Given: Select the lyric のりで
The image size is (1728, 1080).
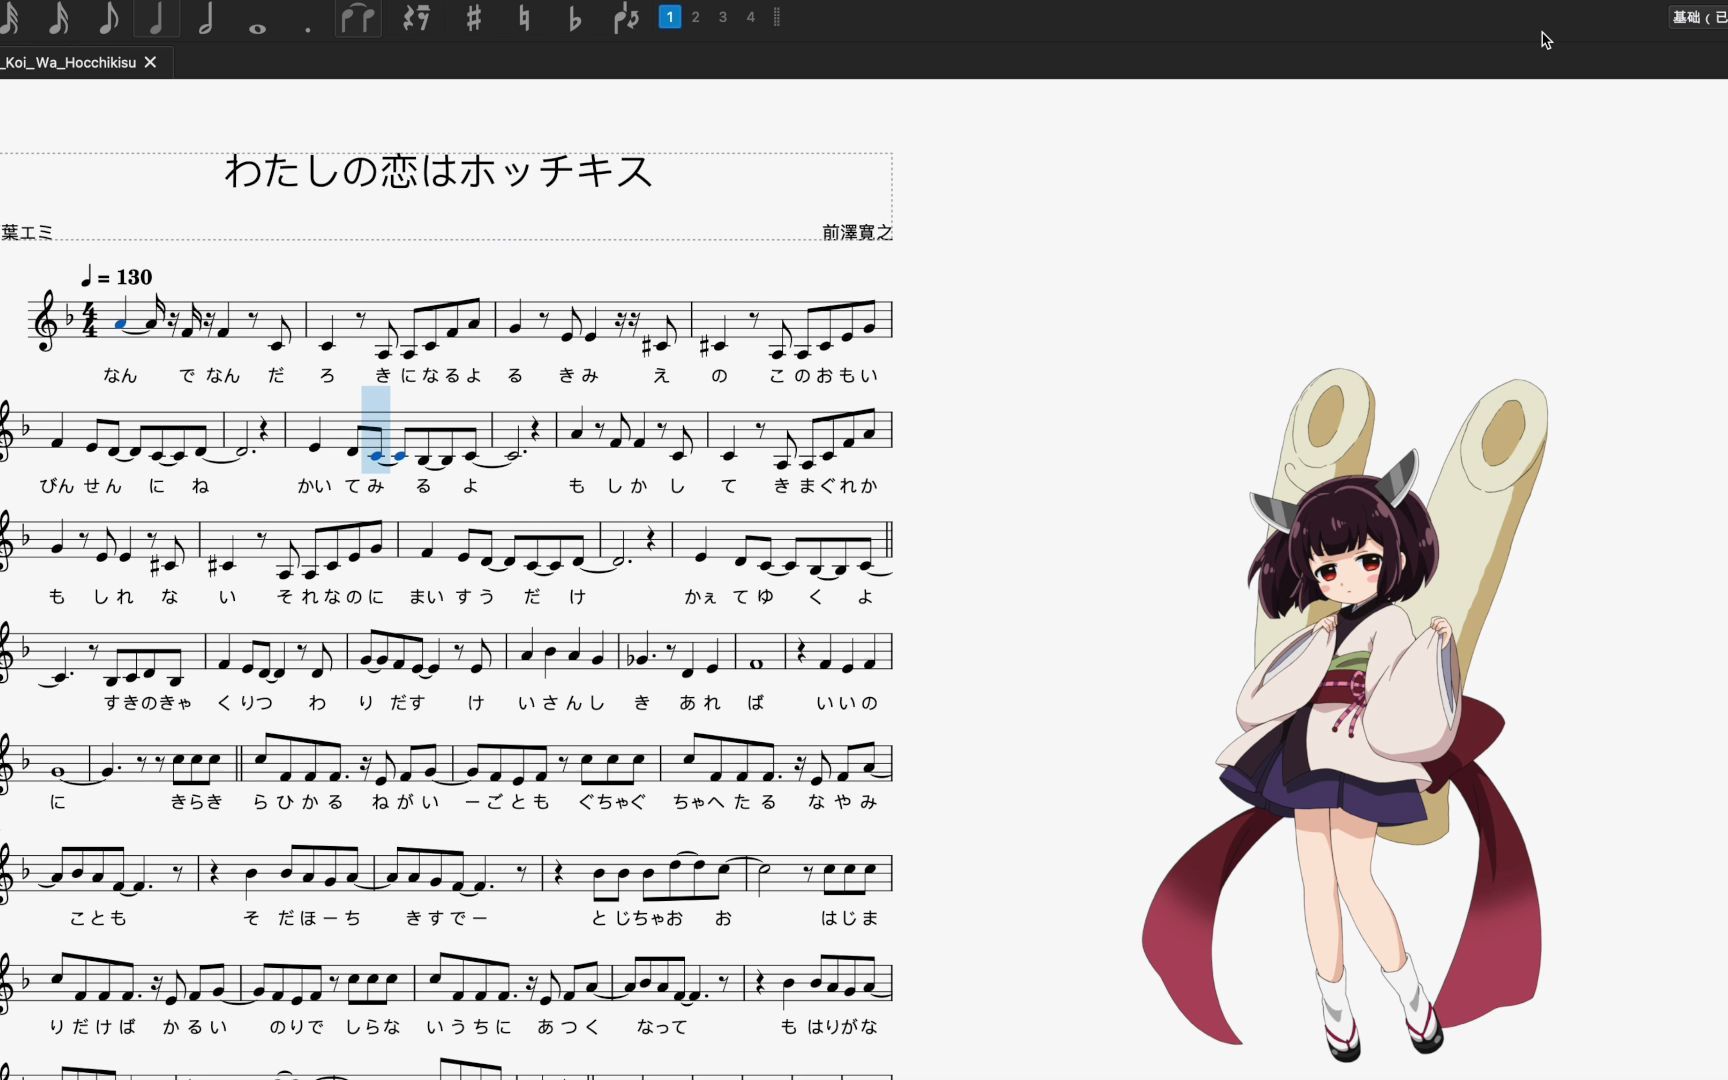Looking at the screenshot, I should [x=296, y=1026].
